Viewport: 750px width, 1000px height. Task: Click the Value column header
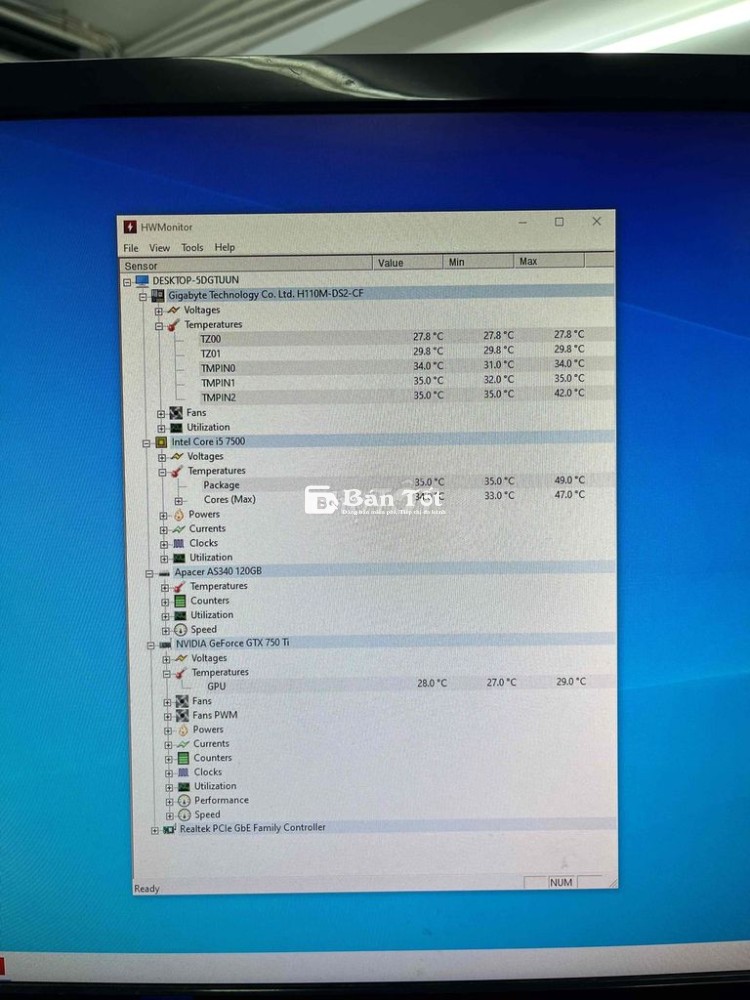pyautogui.click(x=408, y=263)
